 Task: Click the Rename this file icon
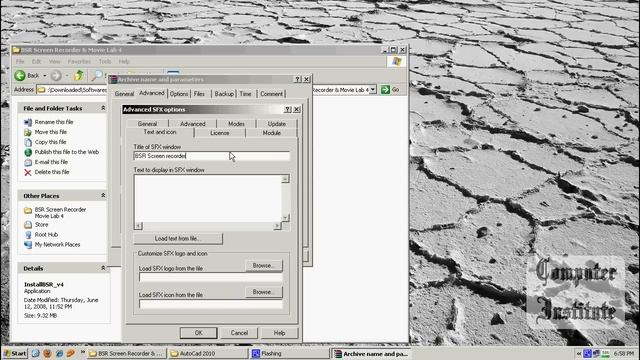pos(28,122)
